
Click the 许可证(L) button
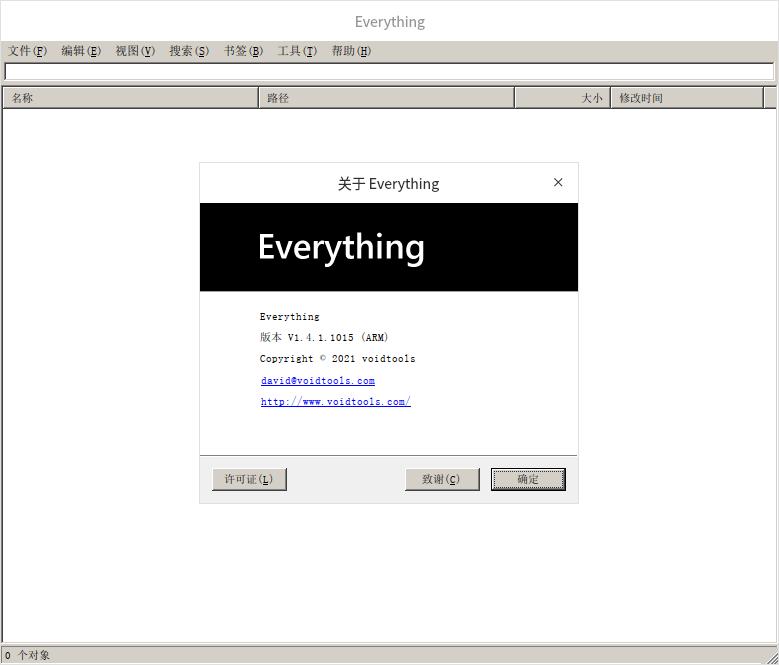click(x=249, y=479)
